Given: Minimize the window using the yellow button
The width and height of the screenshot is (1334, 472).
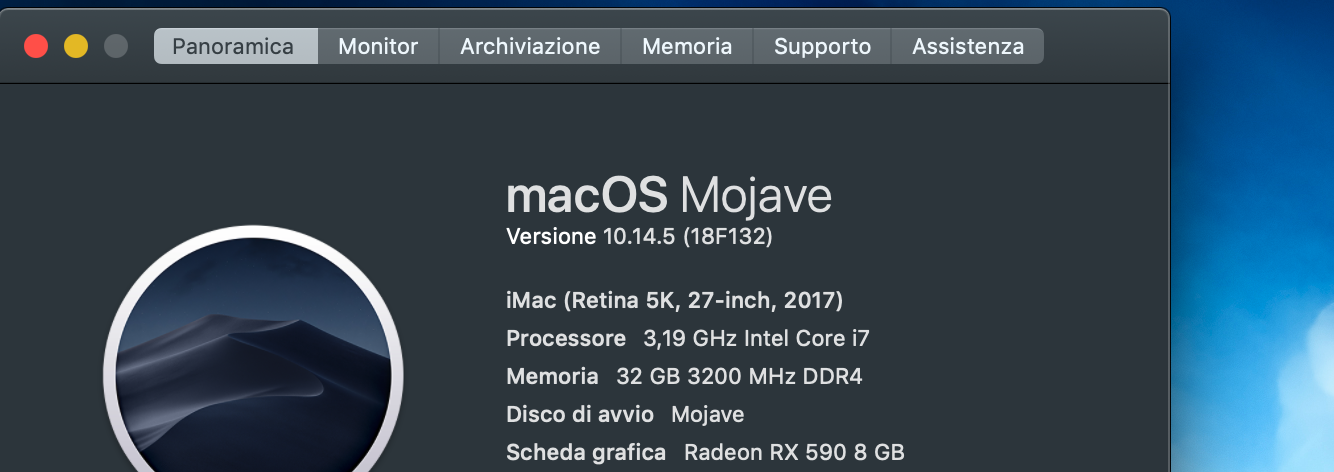Looking at the screenshot, I should [x=76, y=46].
